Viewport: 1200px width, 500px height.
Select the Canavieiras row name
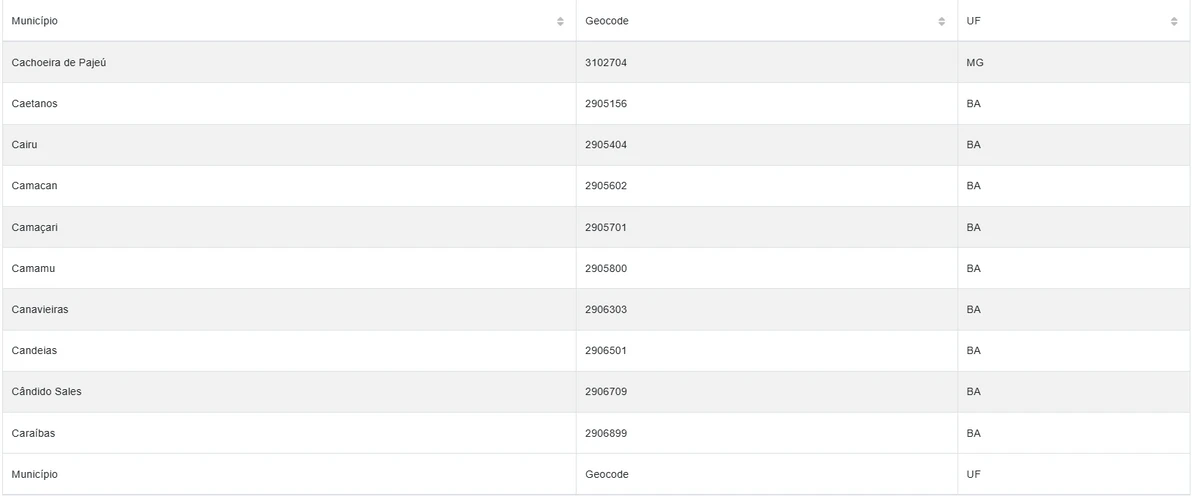click(40, 310)
